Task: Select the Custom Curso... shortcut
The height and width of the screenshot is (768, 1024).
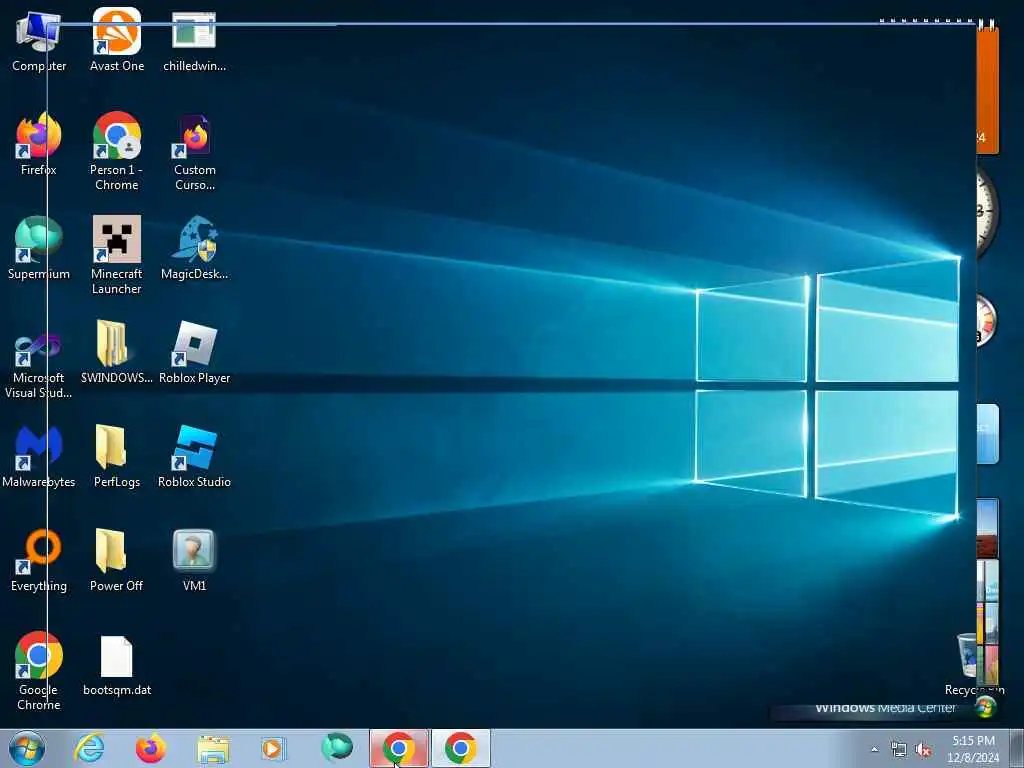Action: (x=194, y=152)
